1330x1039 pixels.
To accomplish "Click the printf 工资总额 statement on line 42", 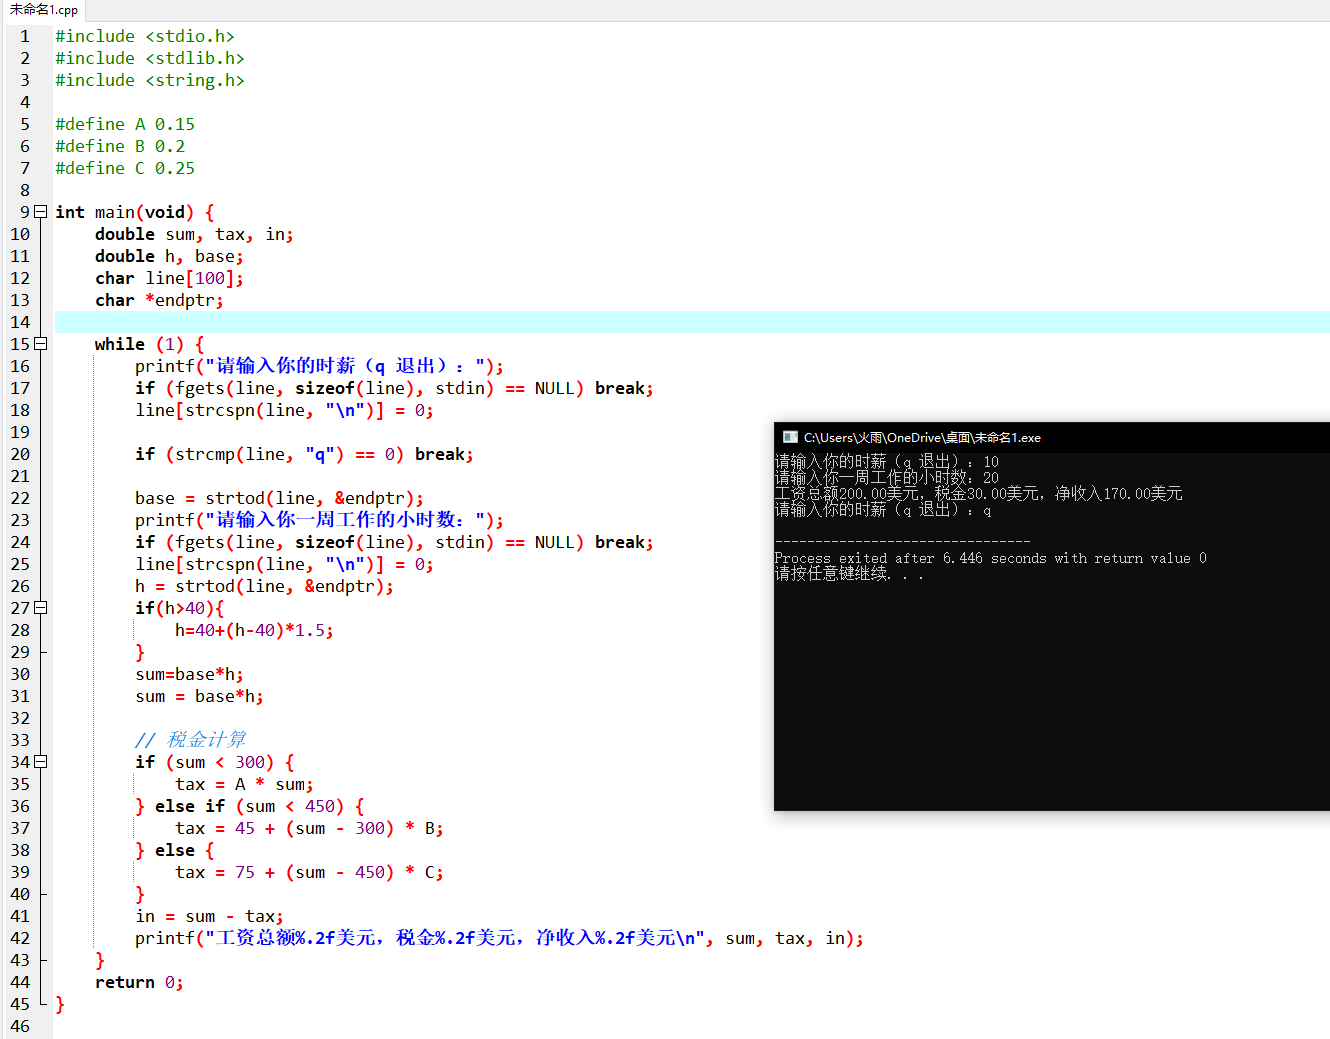I will (499, 938).
